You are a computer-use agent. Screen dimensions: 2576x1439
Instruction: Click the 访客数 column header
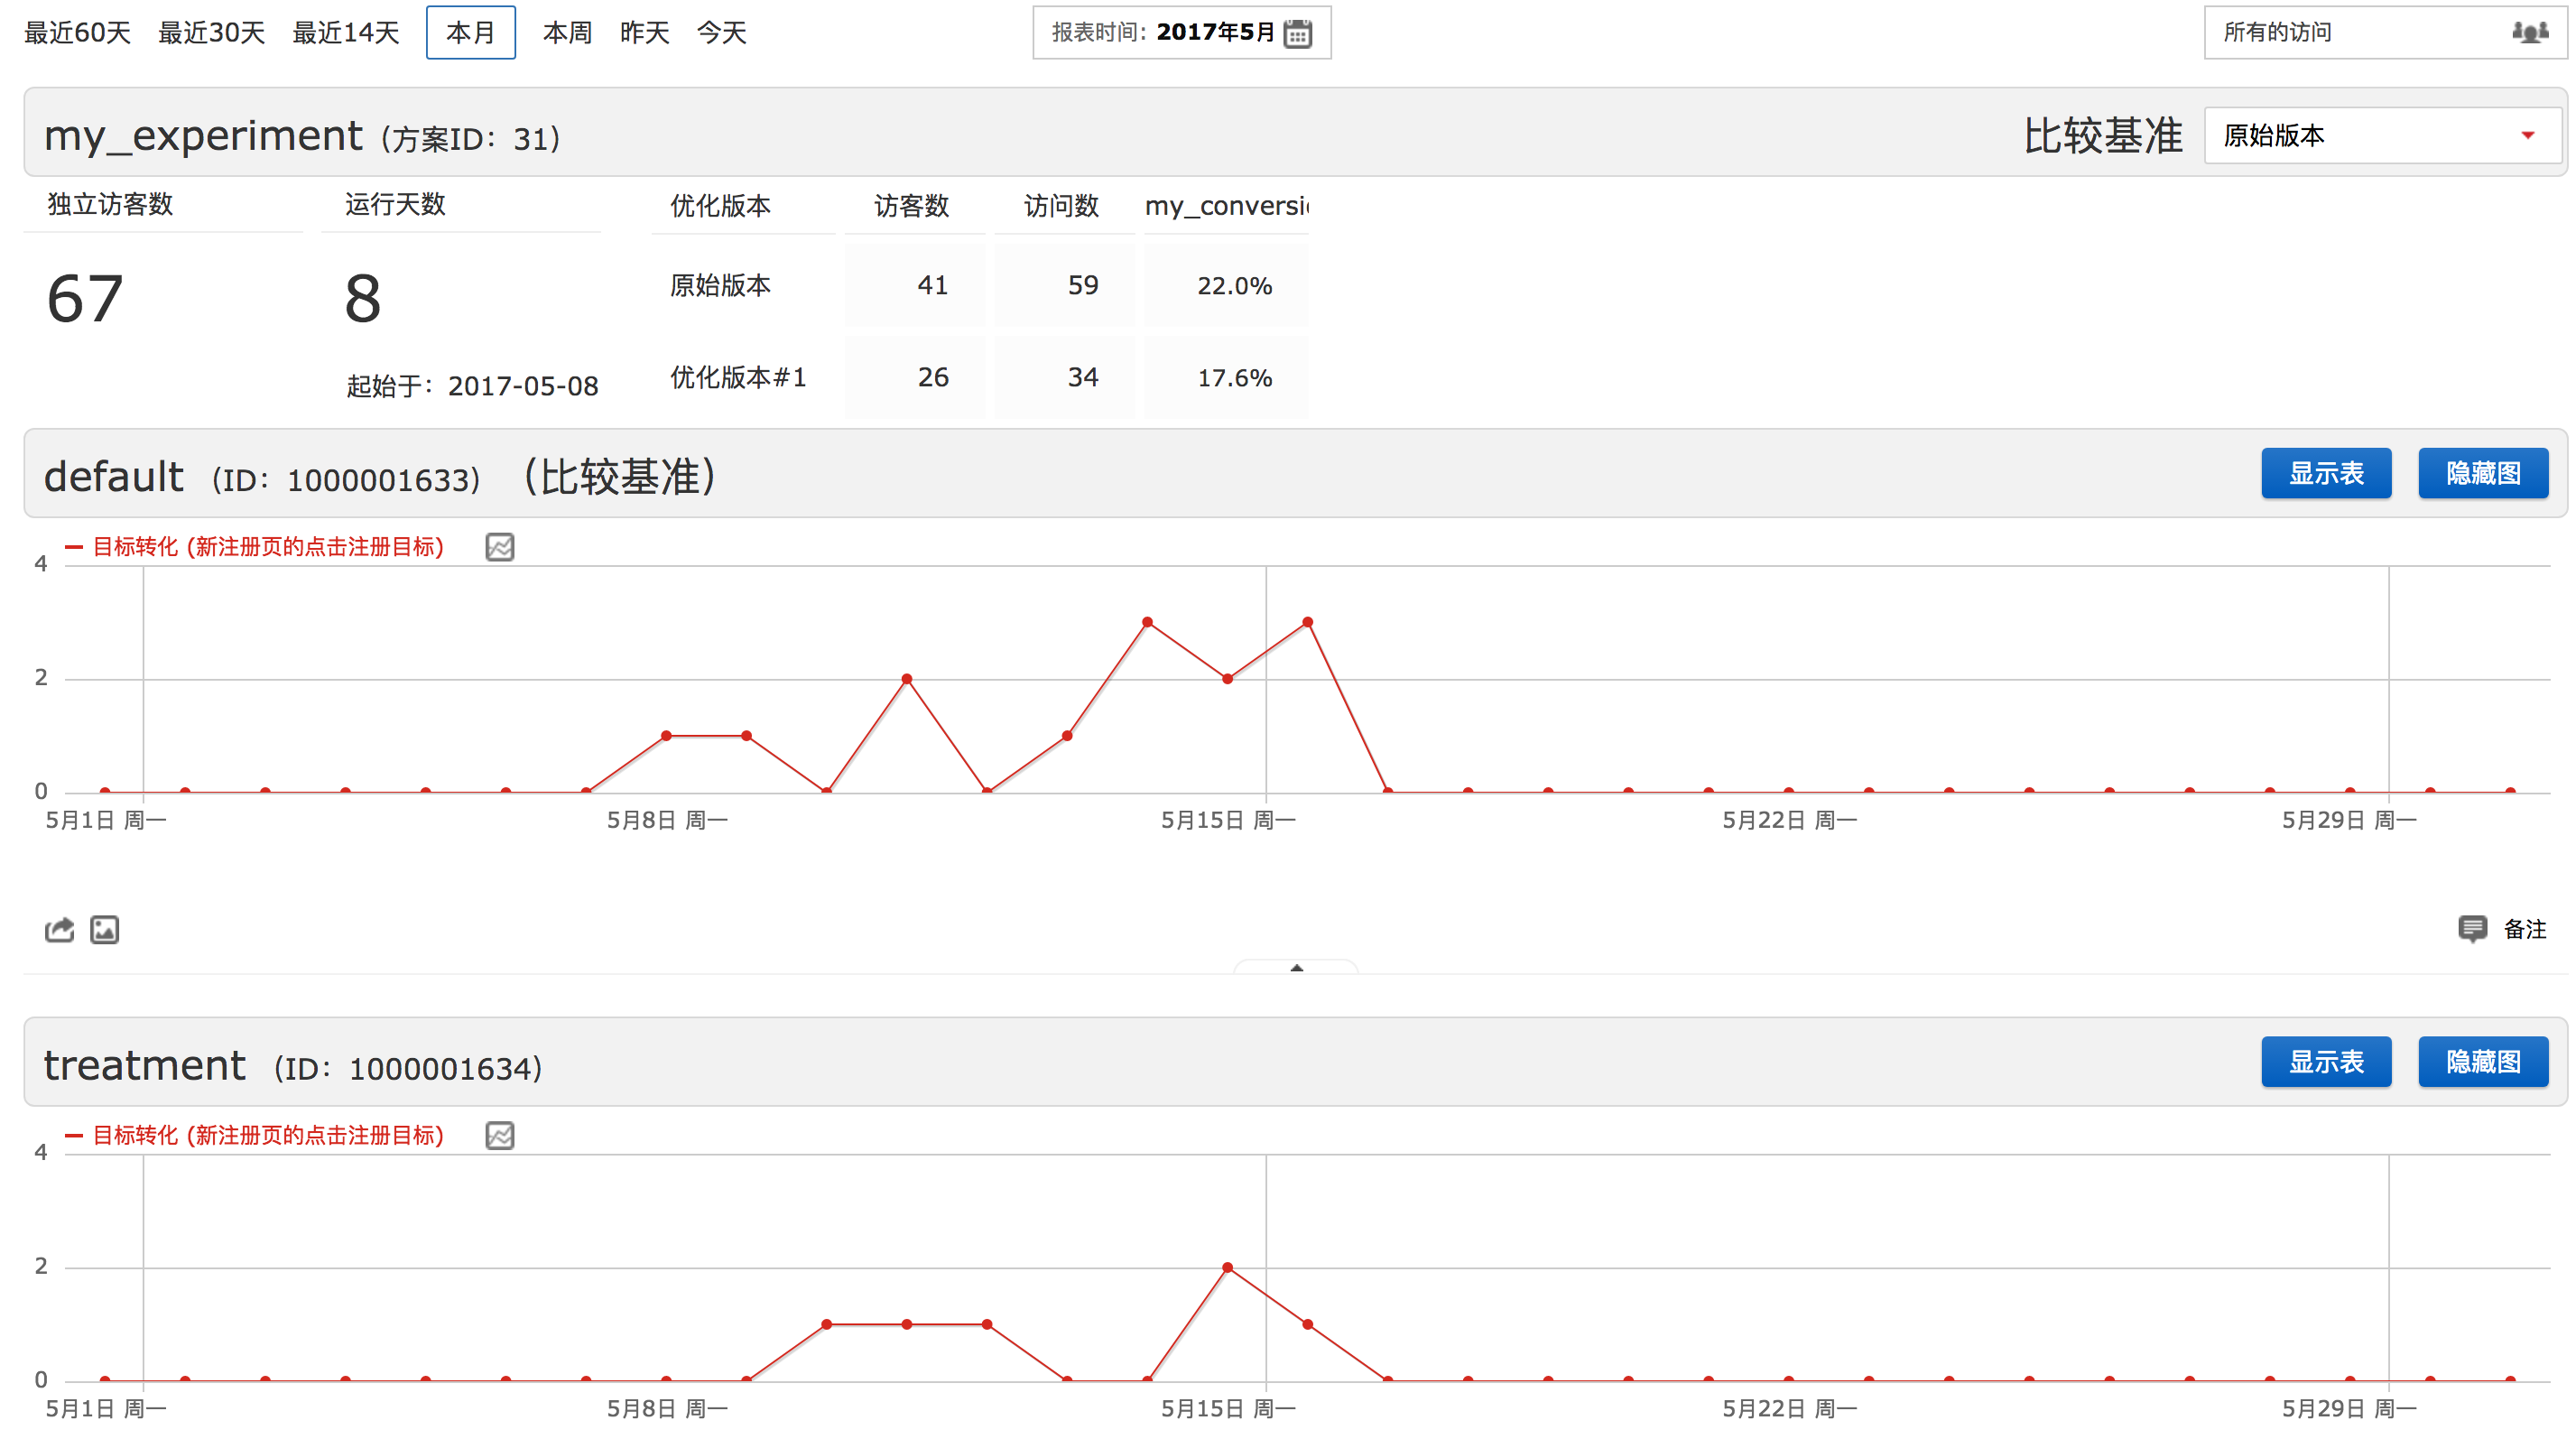click(911, 206)
